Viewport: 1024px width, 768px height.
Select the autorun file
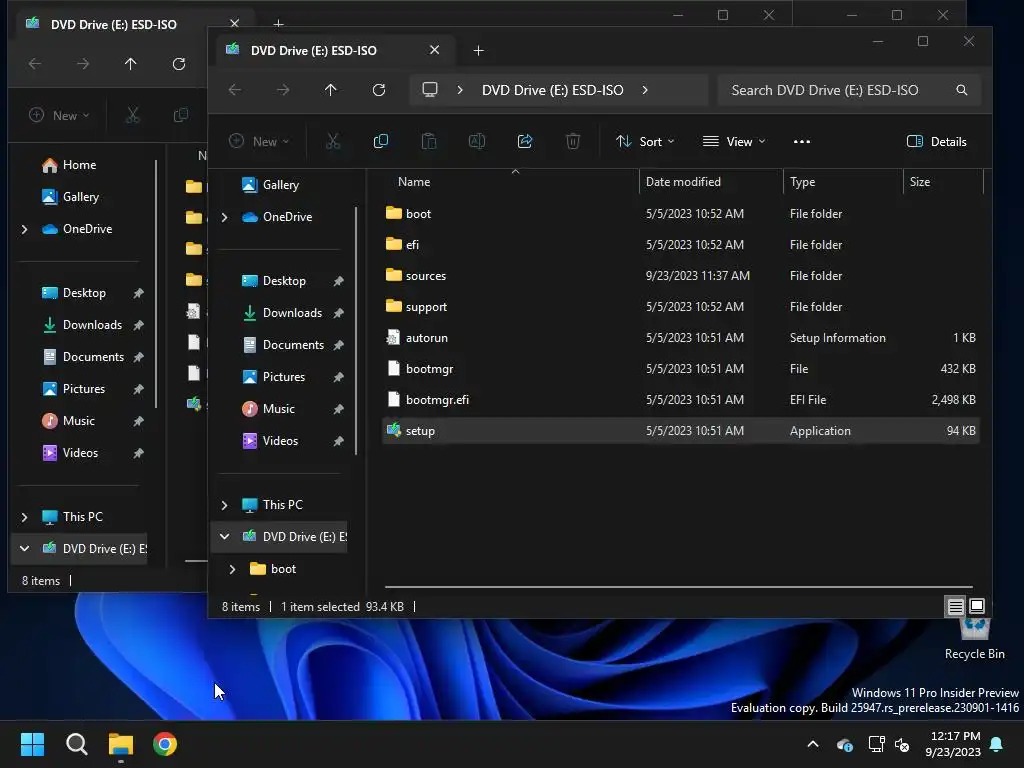[680, 338]
